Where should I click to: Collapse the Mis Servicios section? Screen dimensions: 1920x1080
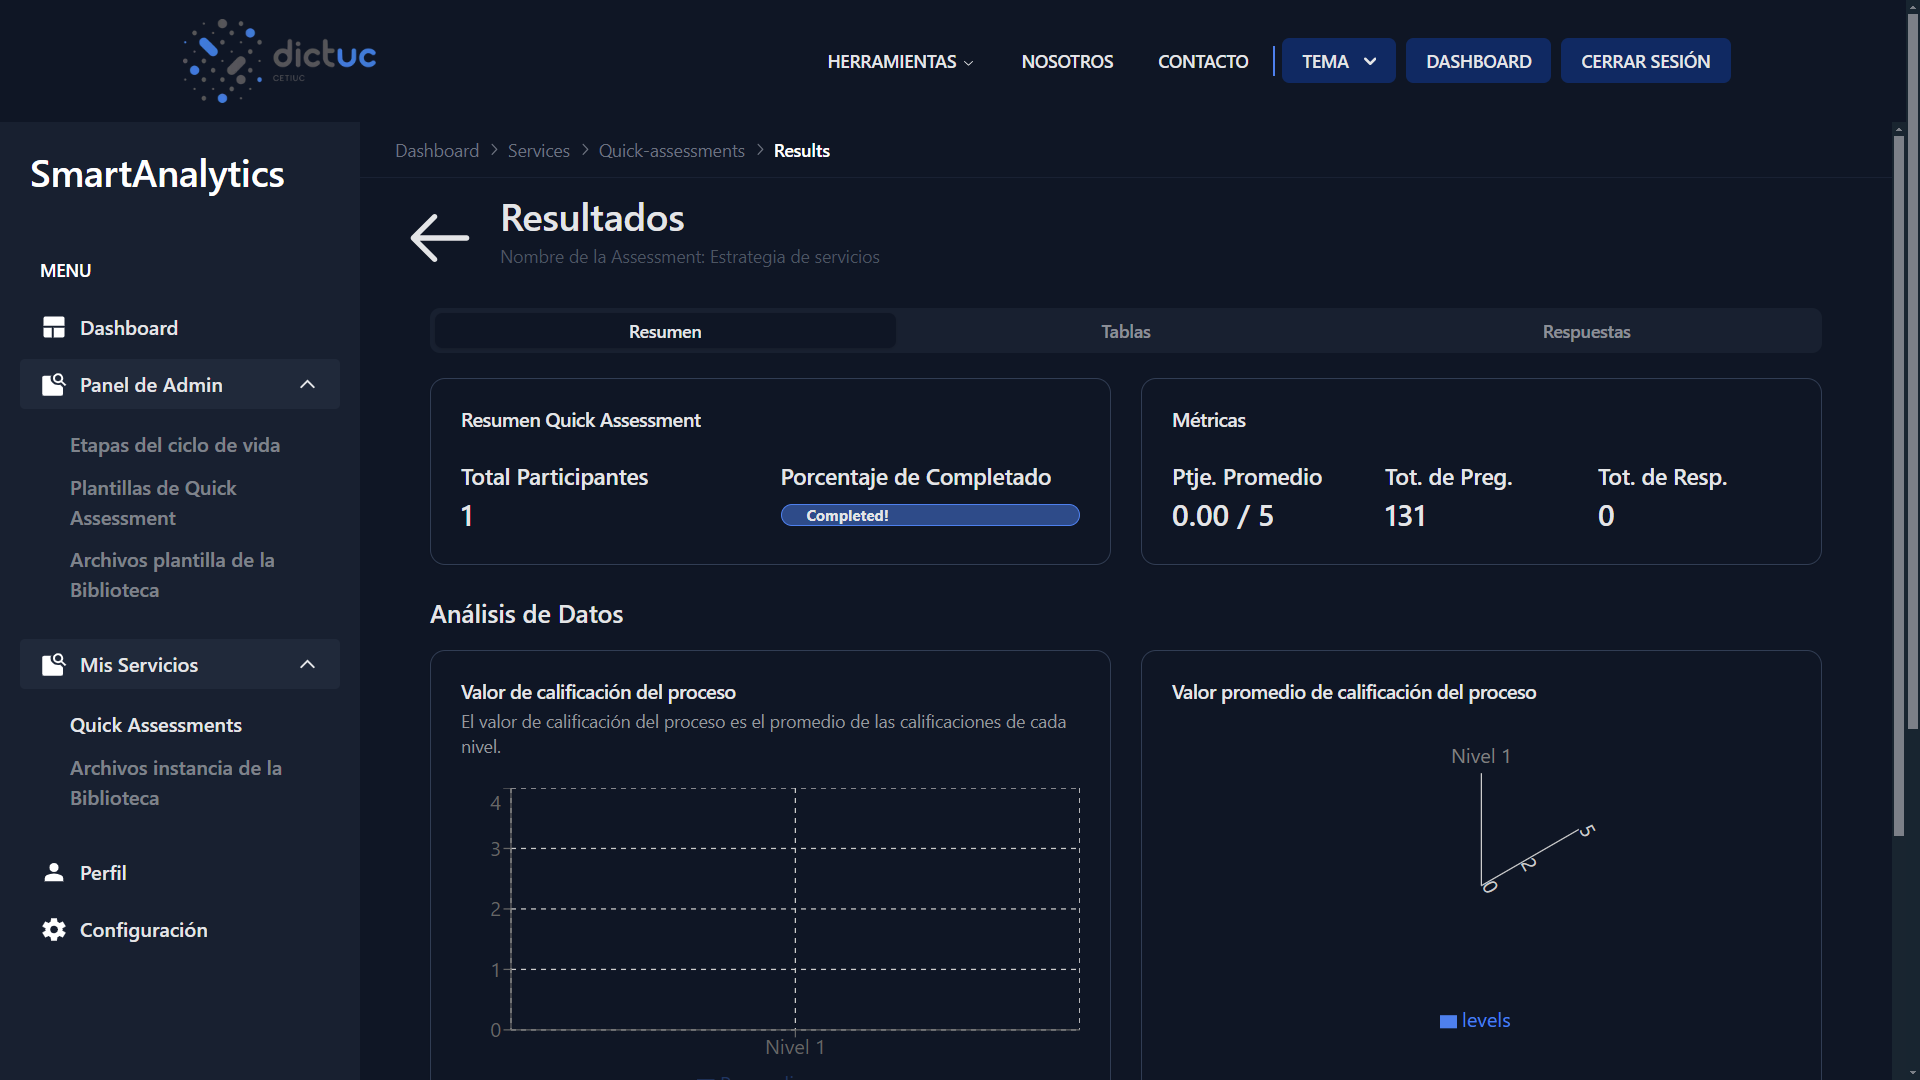(x=307, y=664)
